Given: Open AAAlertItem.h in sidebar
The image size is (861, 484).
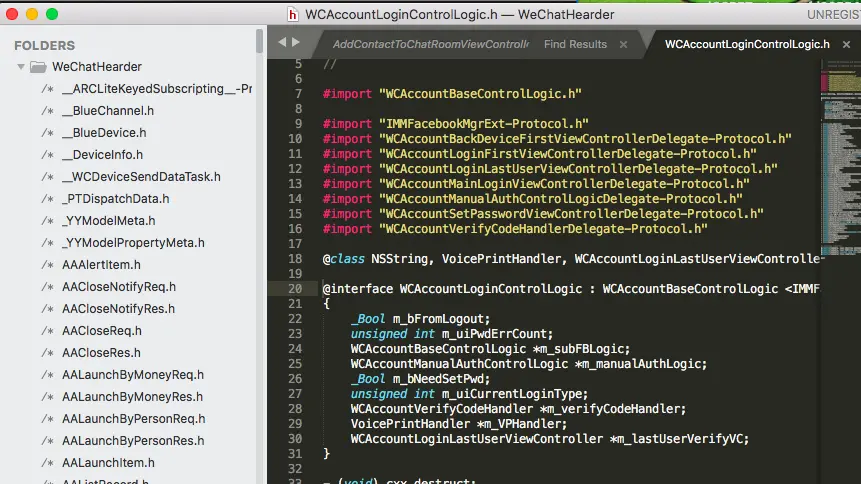Looking at the screenshot, I should (x=101, y=265).
